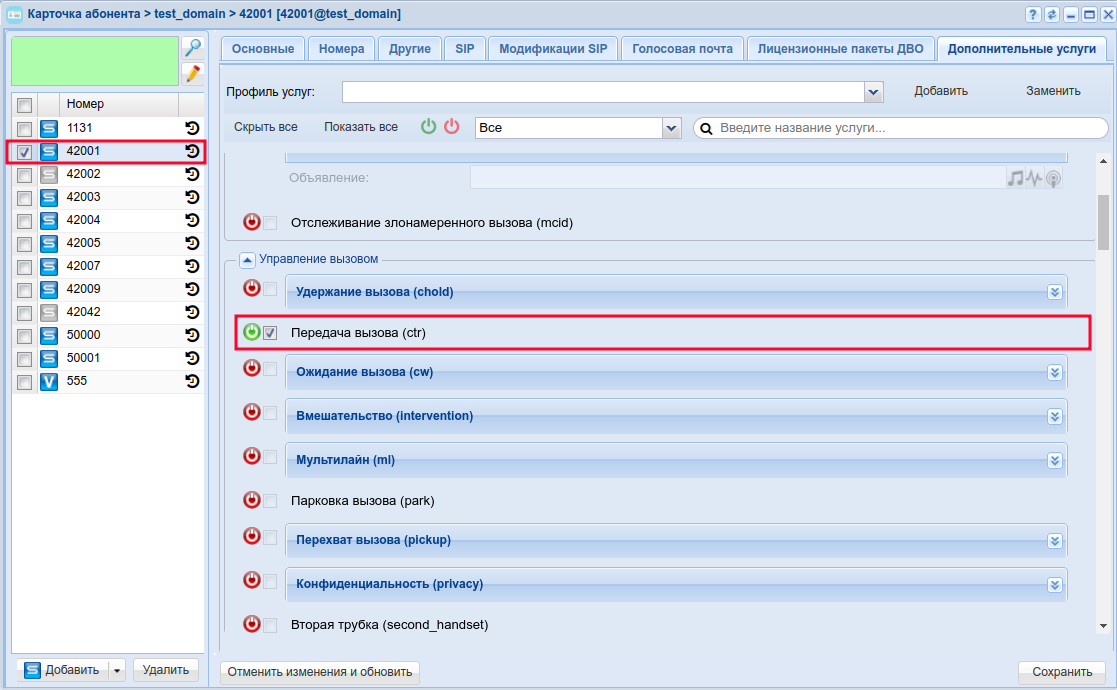The height and width of the screenshot is (690, 1117).
Task: Collapse the Управление вызовом group
Action: coord(247,260)
